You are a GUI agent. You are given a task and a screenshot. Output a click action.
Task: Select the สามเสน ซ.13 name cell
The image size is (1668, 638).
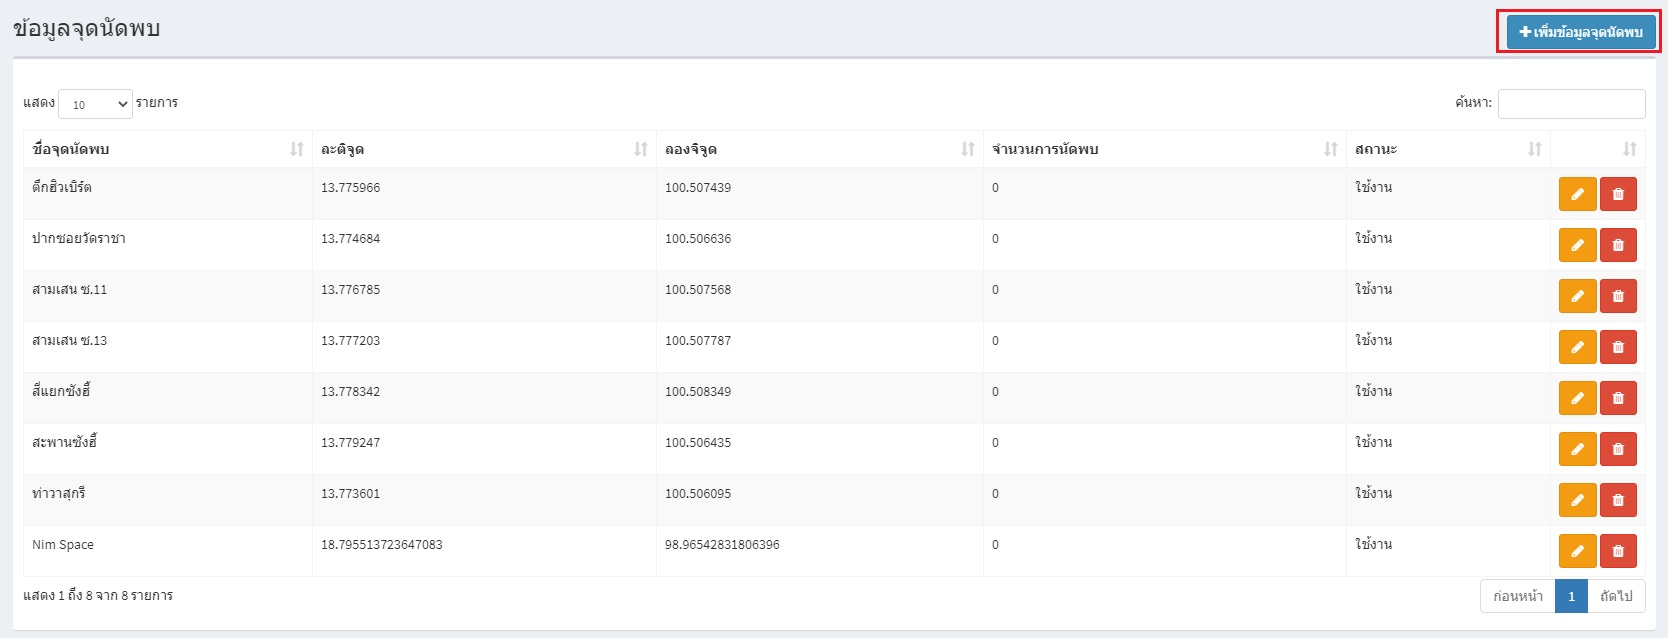pyautogui.click(x=168, y=347)
